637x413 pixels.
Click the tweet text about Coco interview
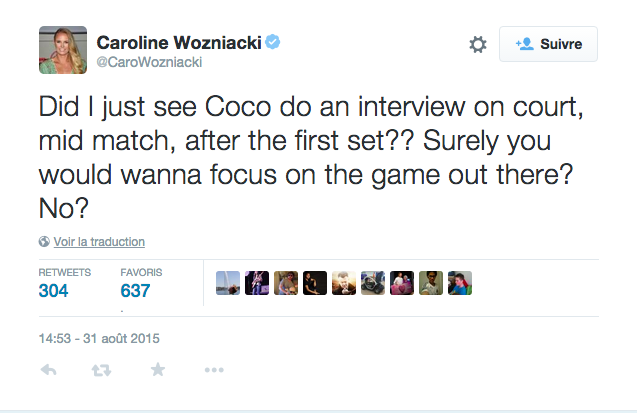pos(311,158)
